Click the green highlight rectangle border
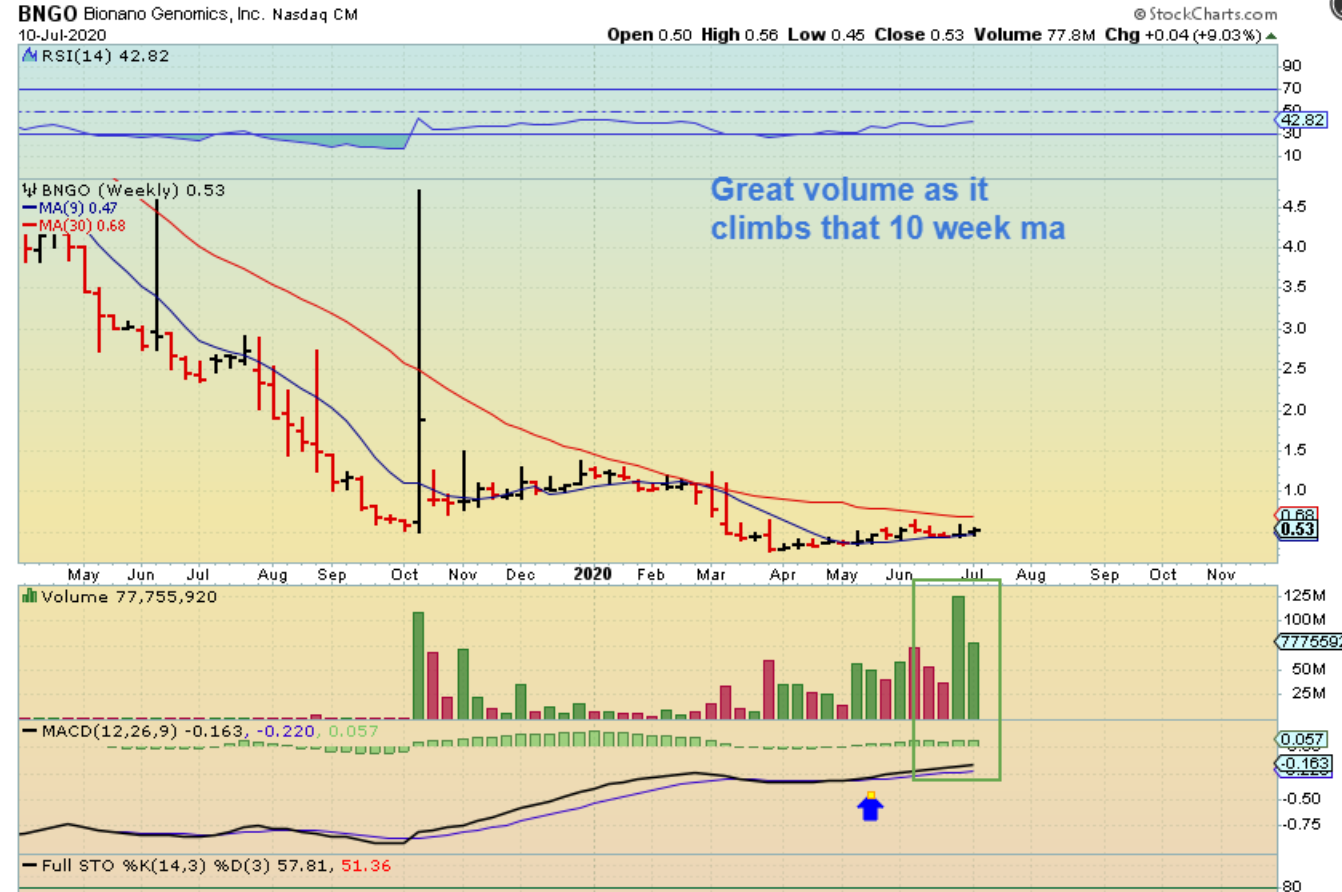1342x892 pixels. 999,680
